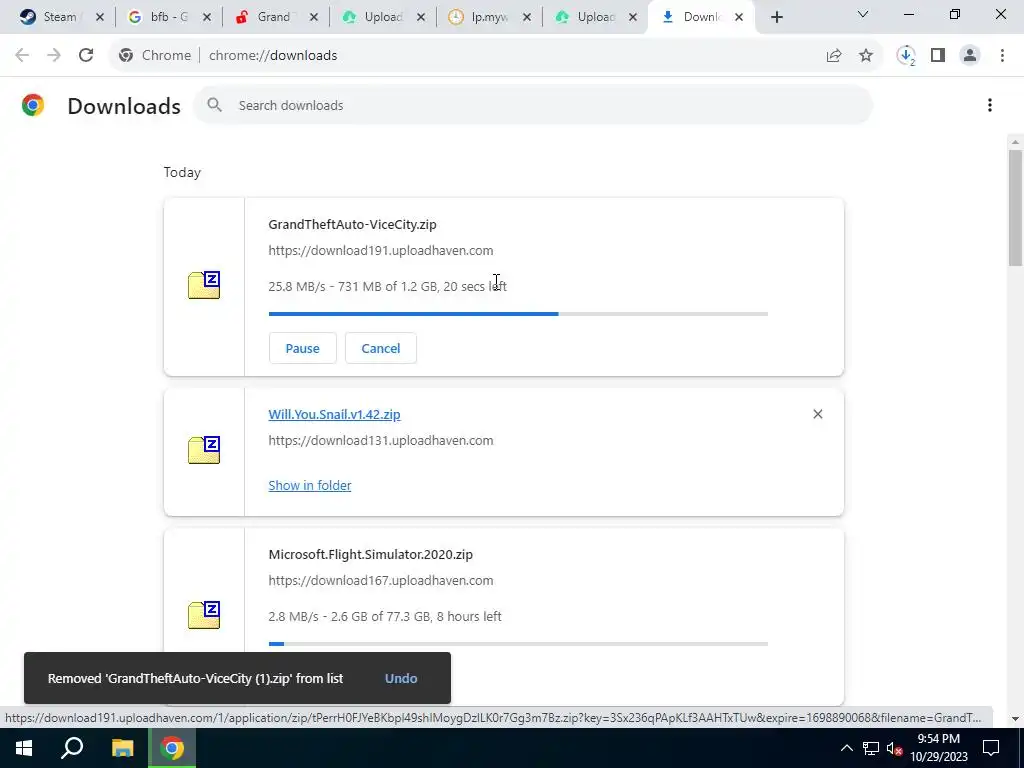1024x768 pixels.
Task: Reload the downloads page
Action: point(86,56)
